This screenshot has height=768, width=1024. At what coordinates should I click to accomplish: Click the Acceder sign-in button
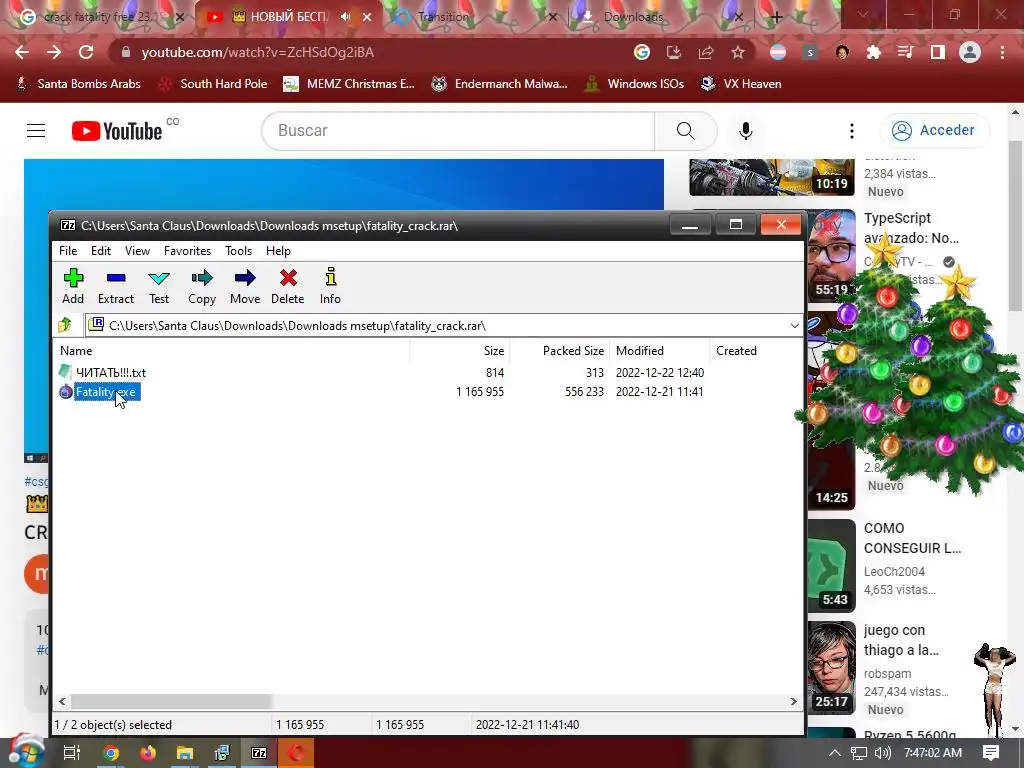935,131
